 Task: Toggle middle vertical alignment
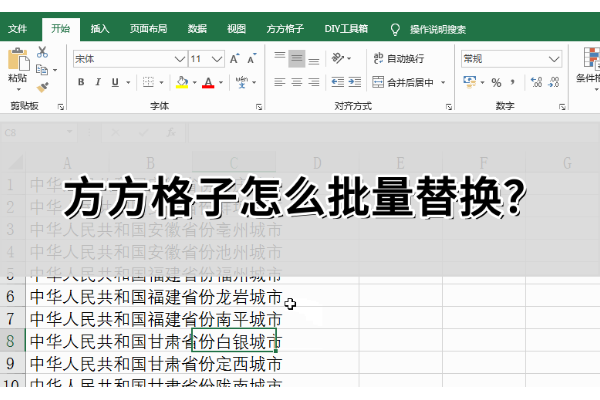coord(297,58)
